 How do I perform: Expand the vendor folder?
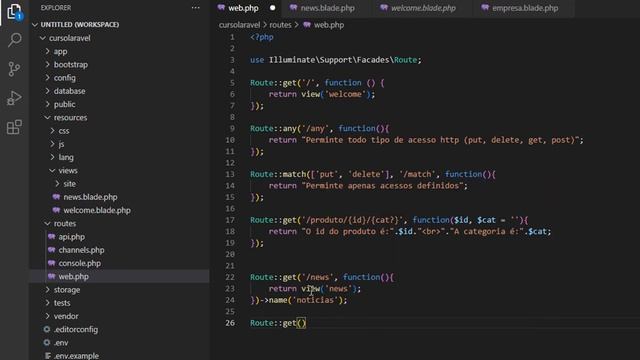[x=47, y=316]
